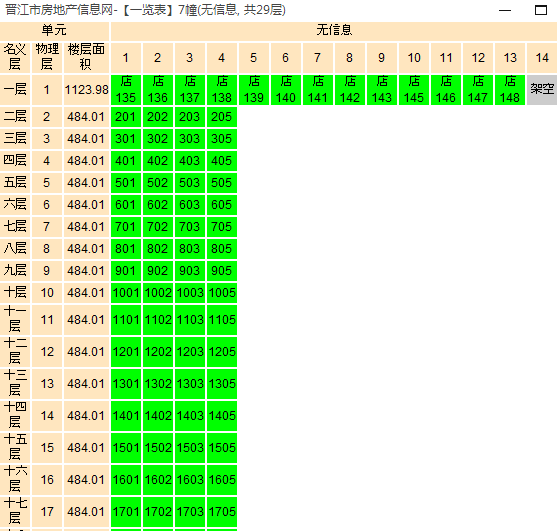The width and height of the screenshot is (558, 531).
Task: Select shop unit 店135 on first floor
Action: (126, 90)
